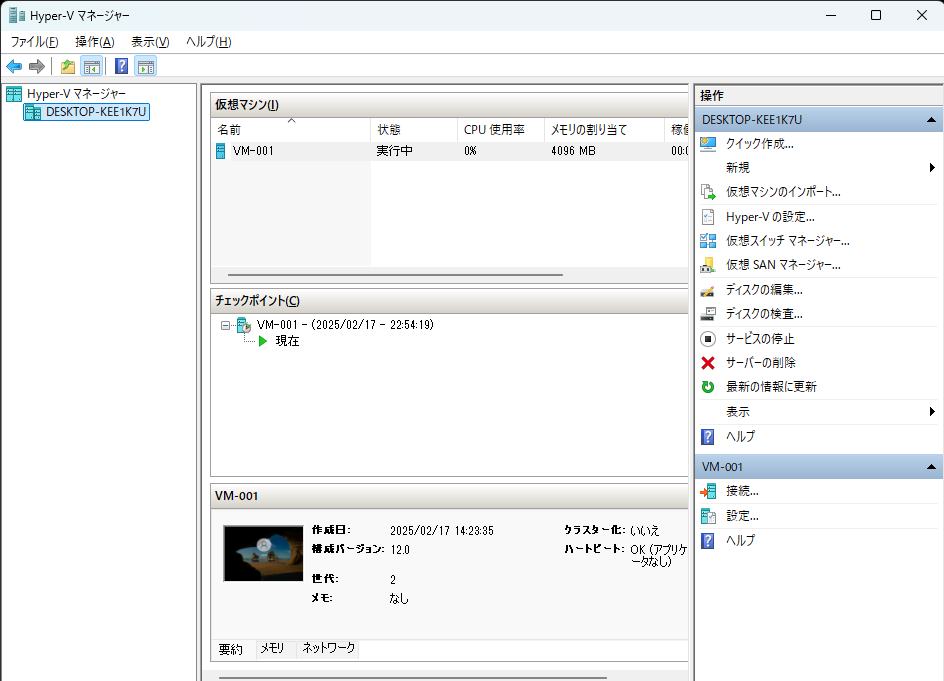Click the クイック作成... action link
Viewport: 944px width, 681px height.
pyautogui.click(x=760, y=144)
